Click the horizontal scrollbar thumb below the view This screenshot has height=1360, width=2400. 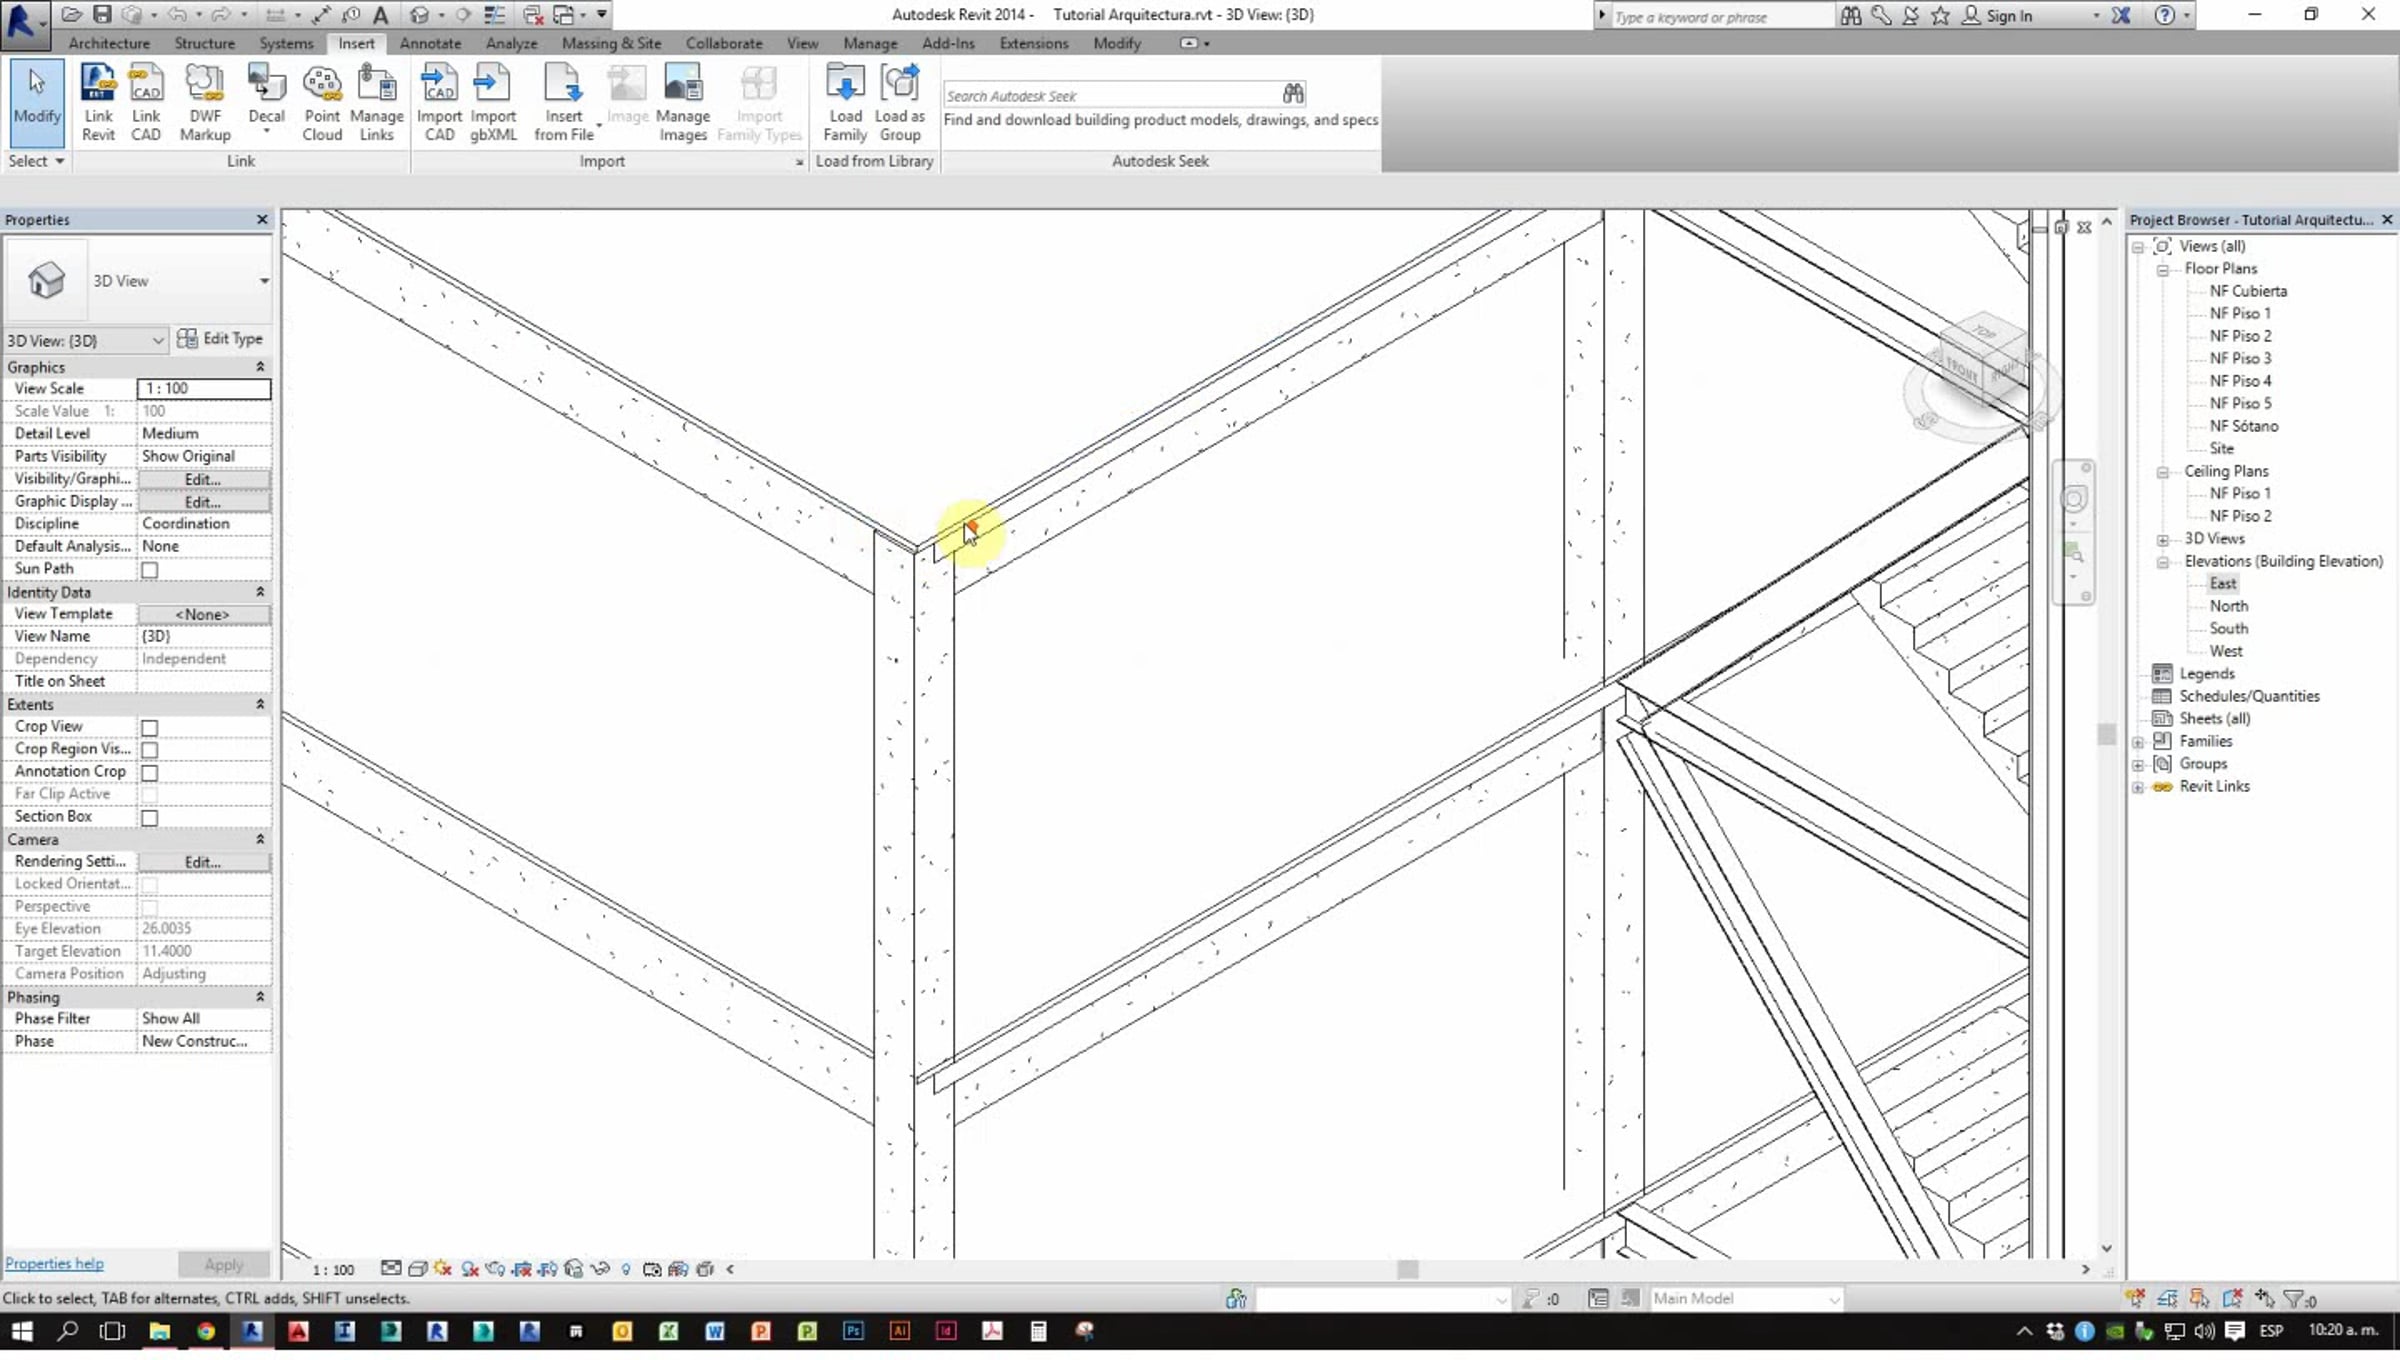[1407, 1270]
